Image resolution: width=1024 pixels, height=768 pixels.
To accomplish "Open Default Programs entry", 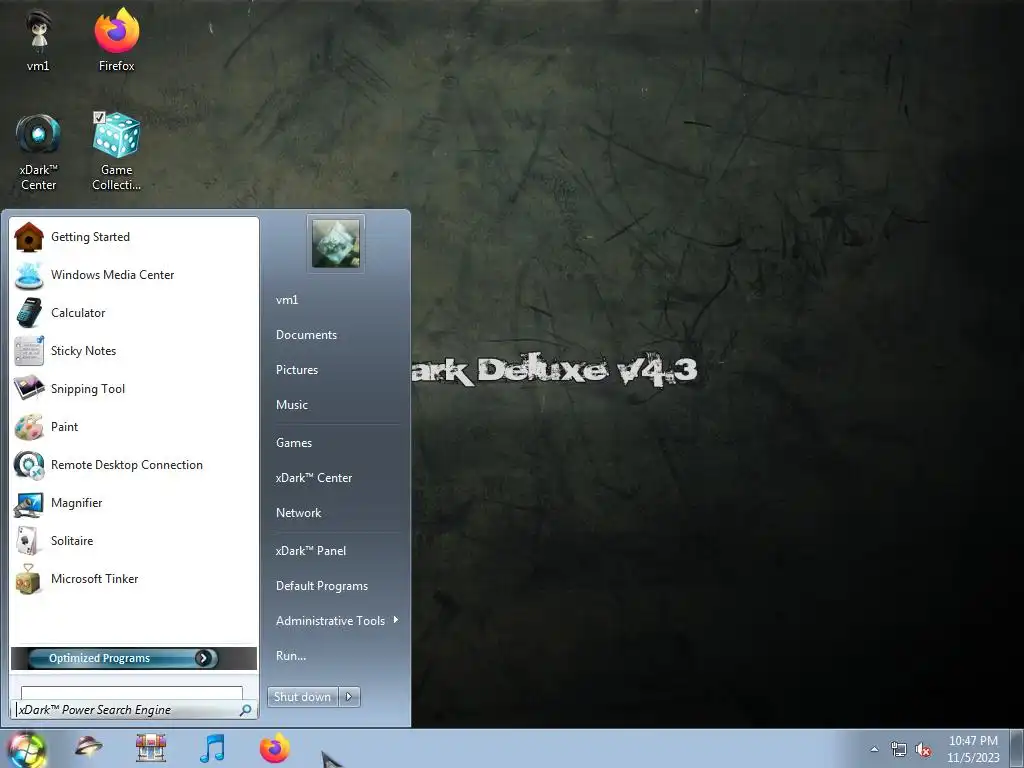I will click(322, 586).
